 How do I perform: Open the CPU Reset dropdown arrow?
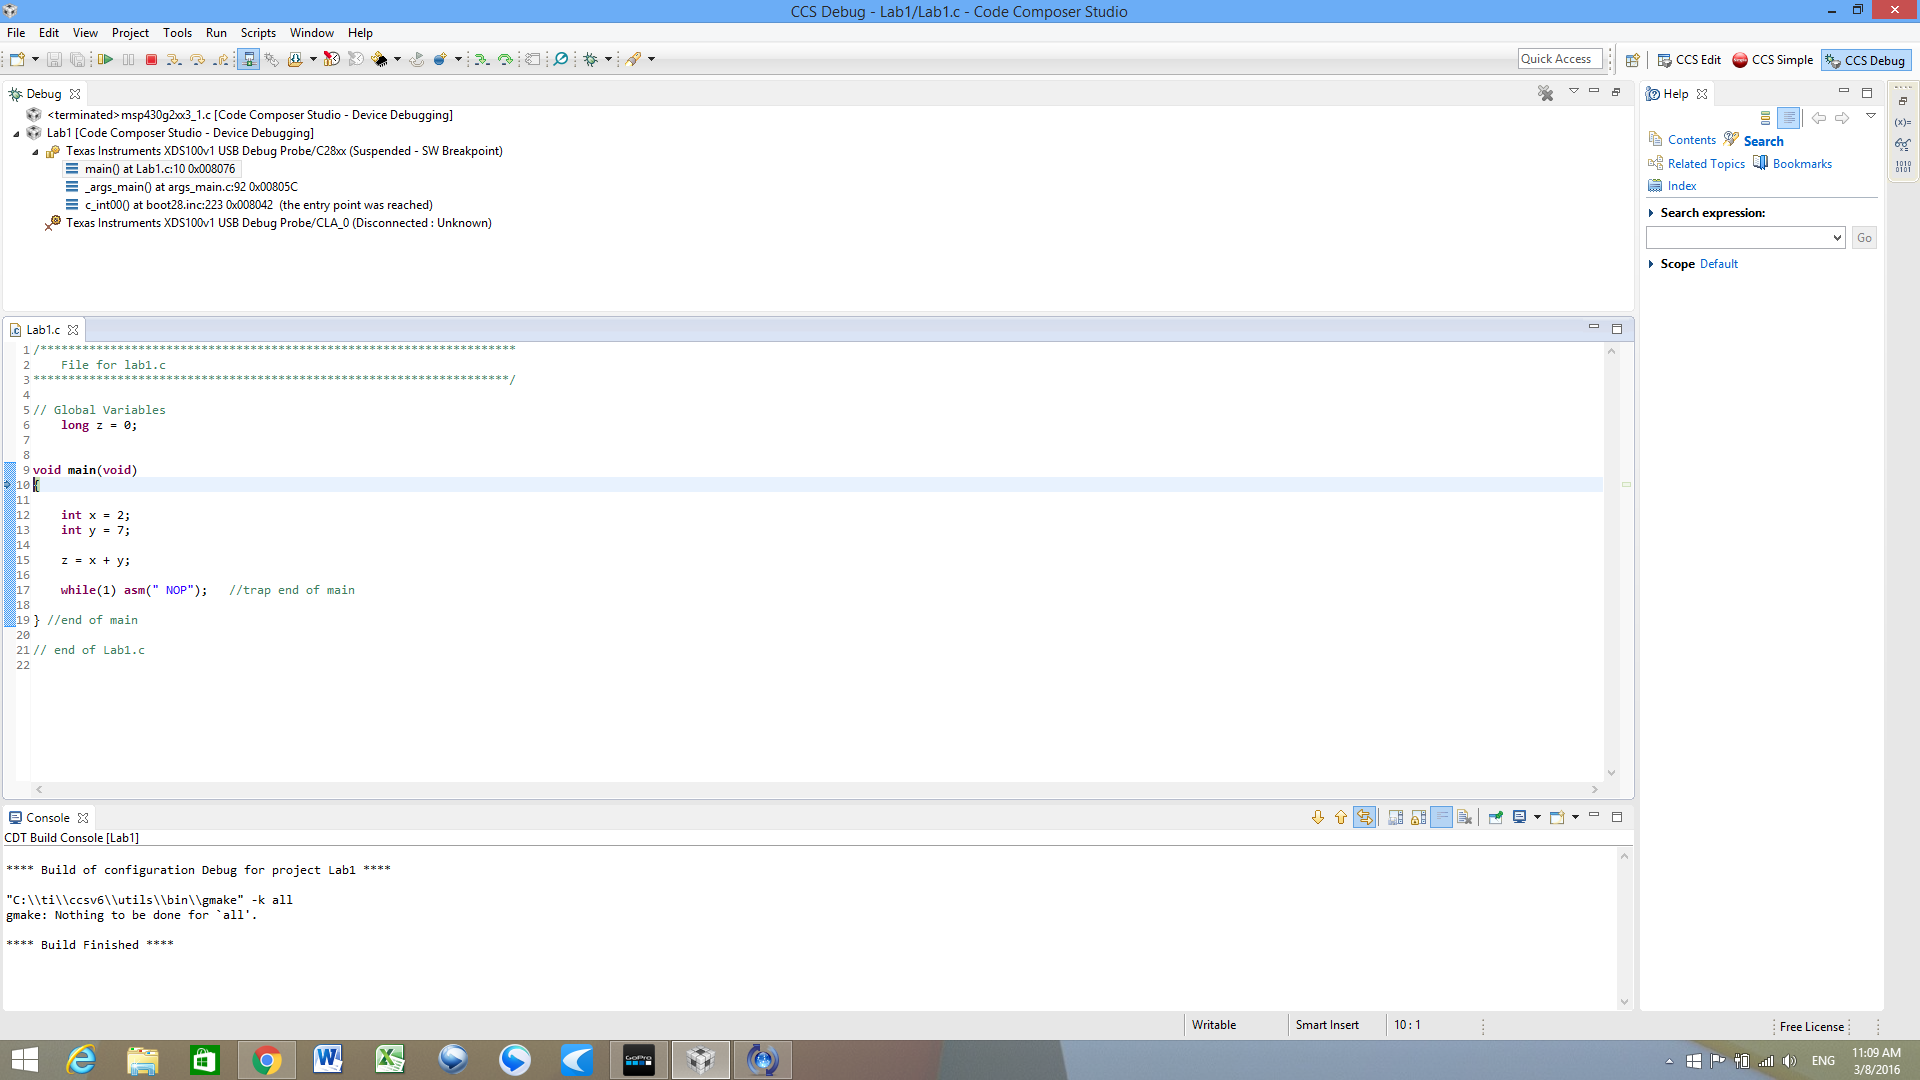397,60
